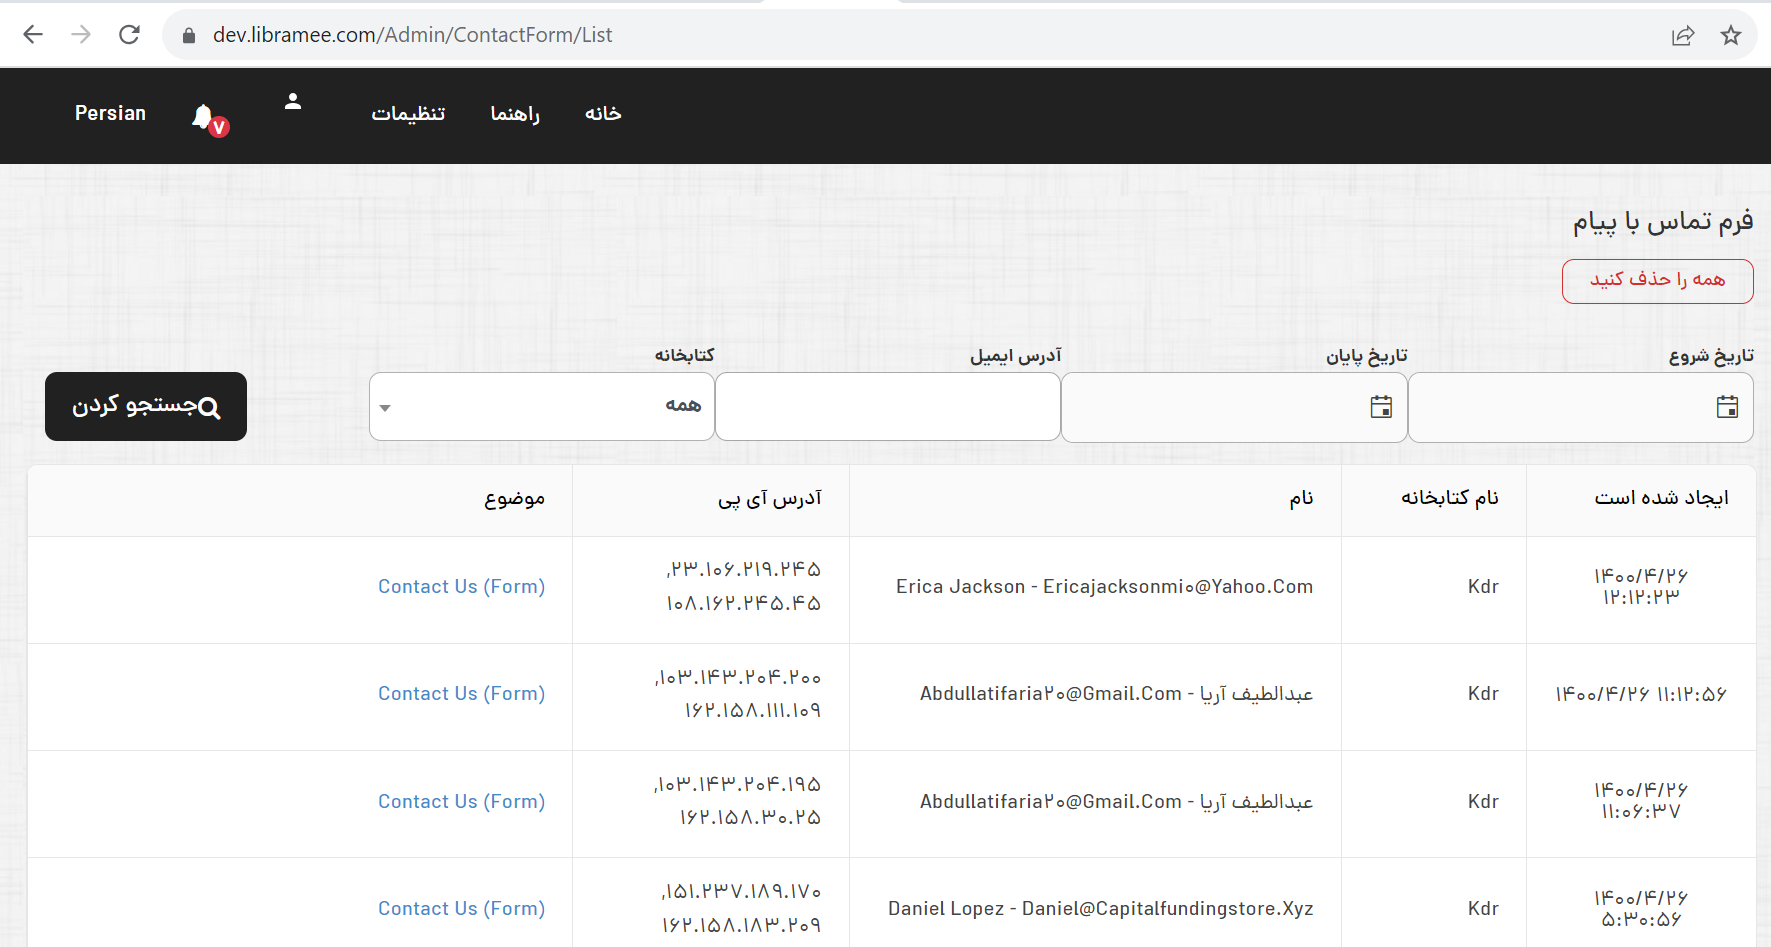Click inside the آدرس ایمیل input field
Image resolution: width=1771 pixels, height=947 pixels.
coord(887,407)
